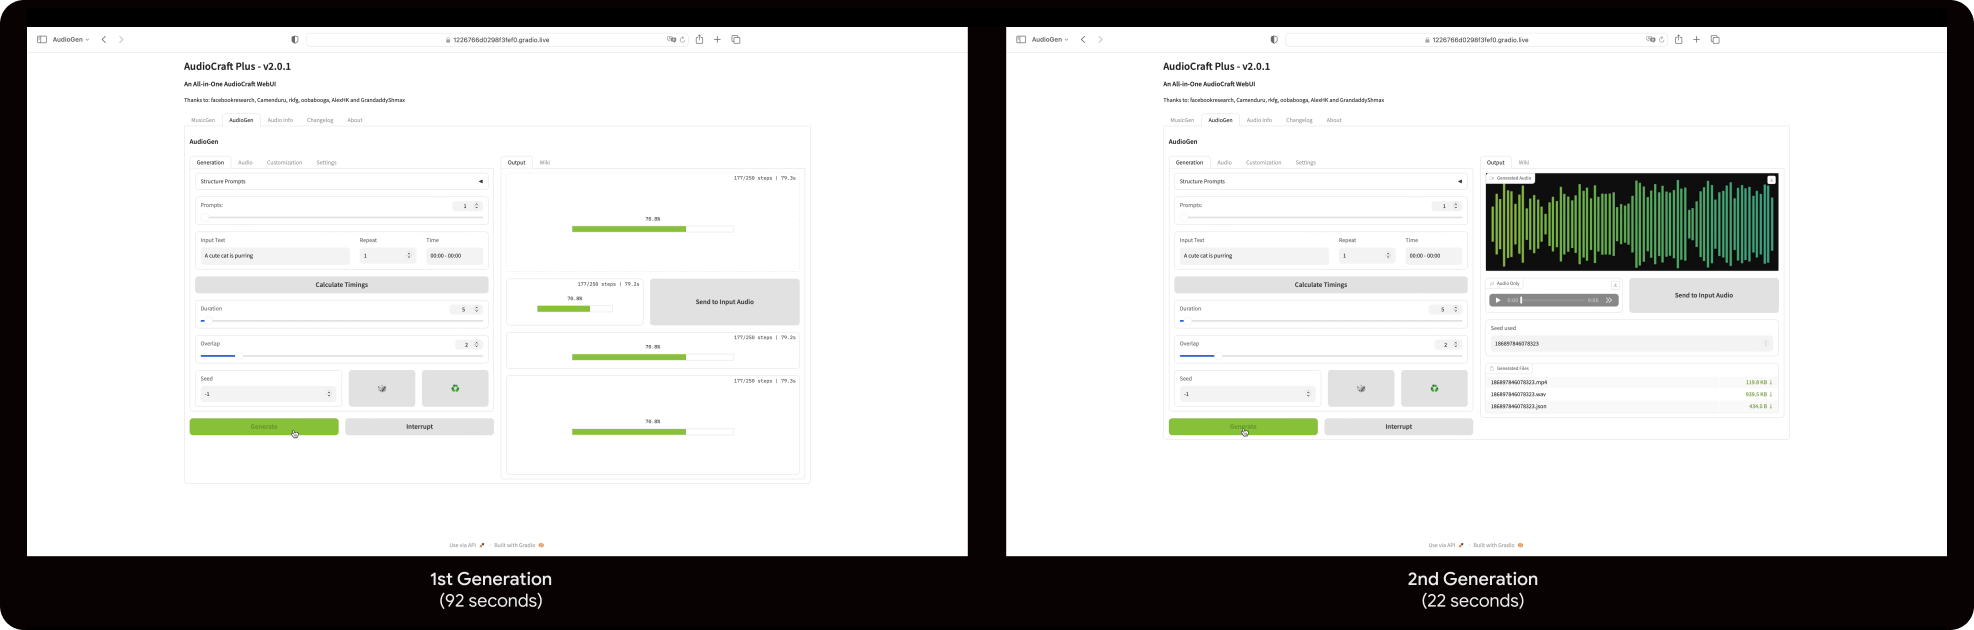Click the Duration number stepper in the 1st Generation window

pos(476,309)
